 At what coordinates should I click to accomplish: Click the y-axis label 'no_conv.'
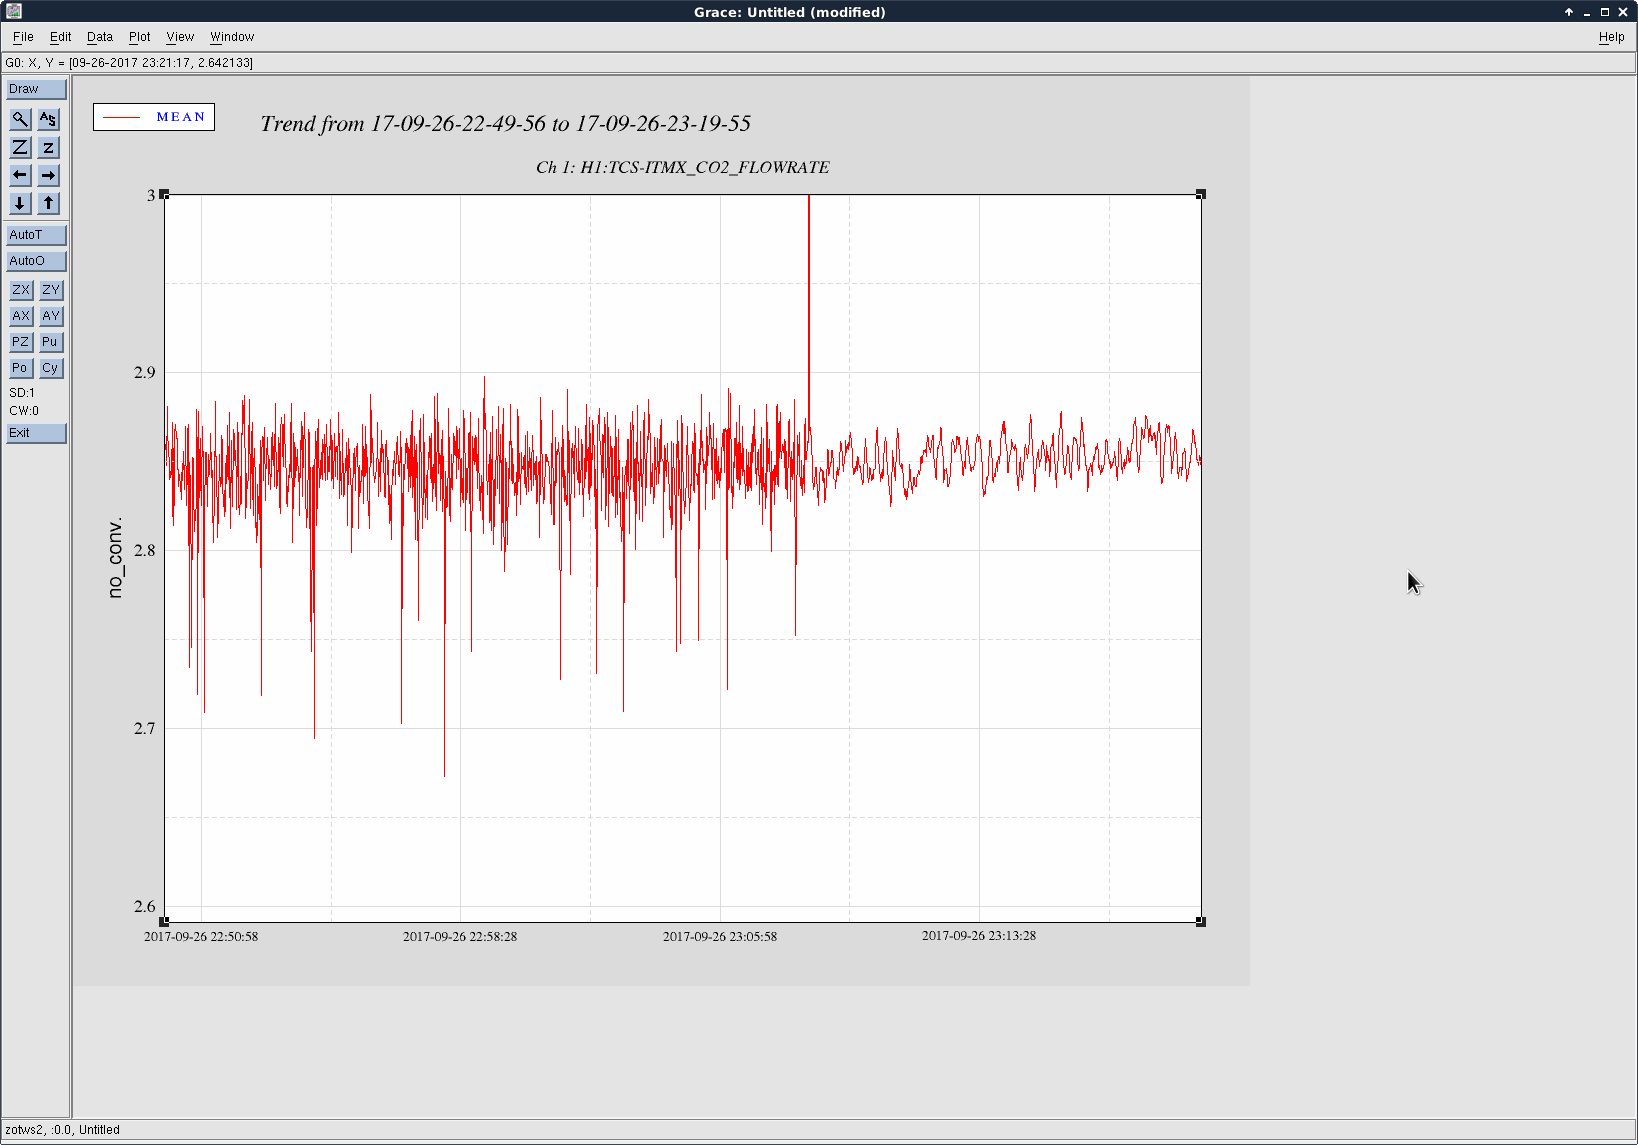tap(115, 557)
